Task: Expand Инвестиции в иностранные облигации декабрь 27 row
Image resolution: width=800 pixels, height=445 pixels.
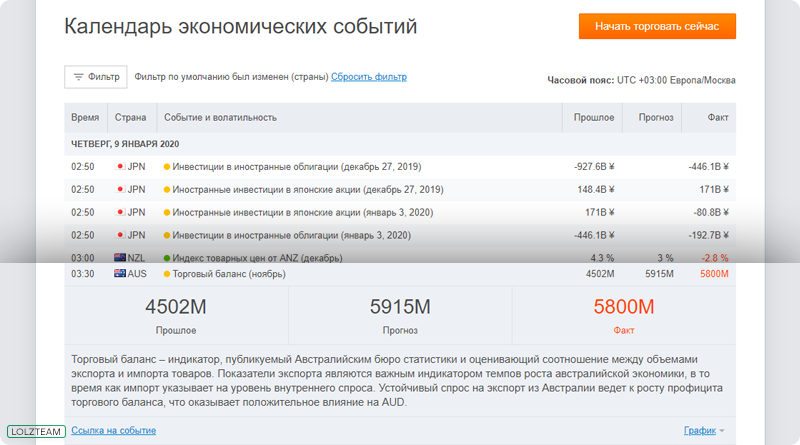Action: point(400,167)
